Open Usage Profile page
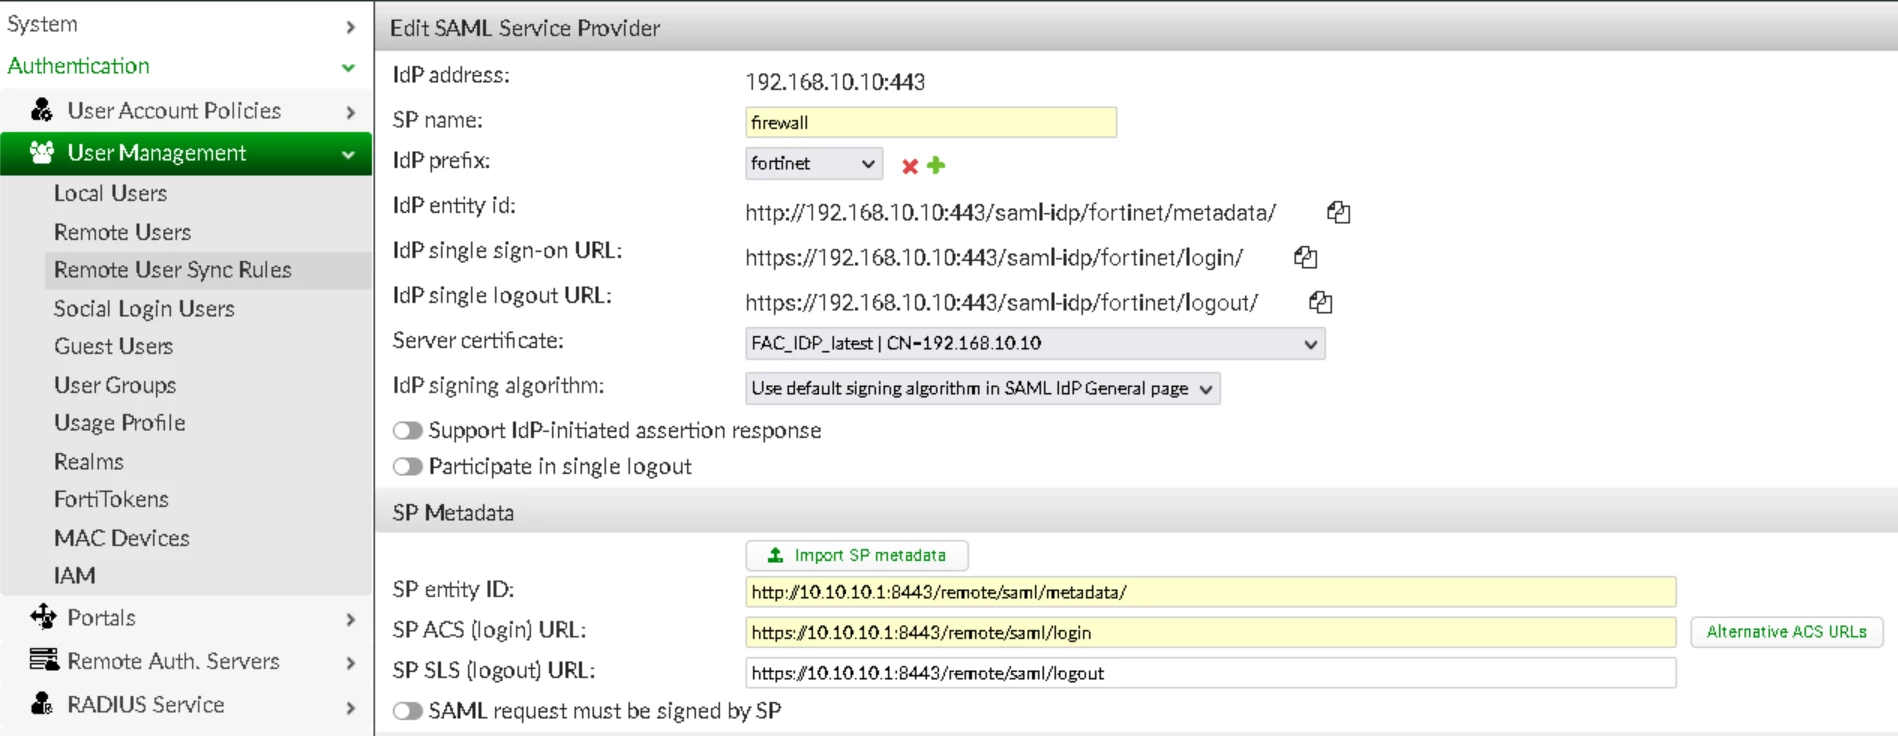This screenshot has height=736, width=1898. tap(119, 423)
